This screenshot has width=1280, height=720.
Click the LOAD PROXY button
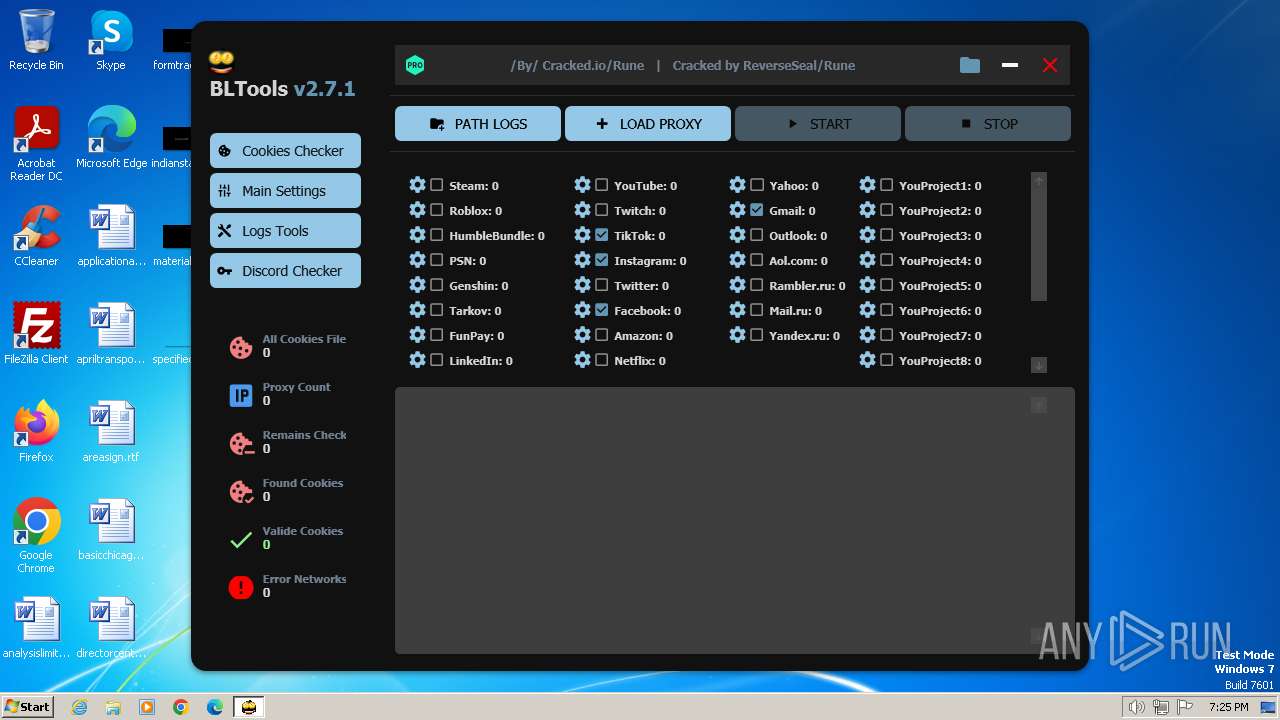point(648,124)
